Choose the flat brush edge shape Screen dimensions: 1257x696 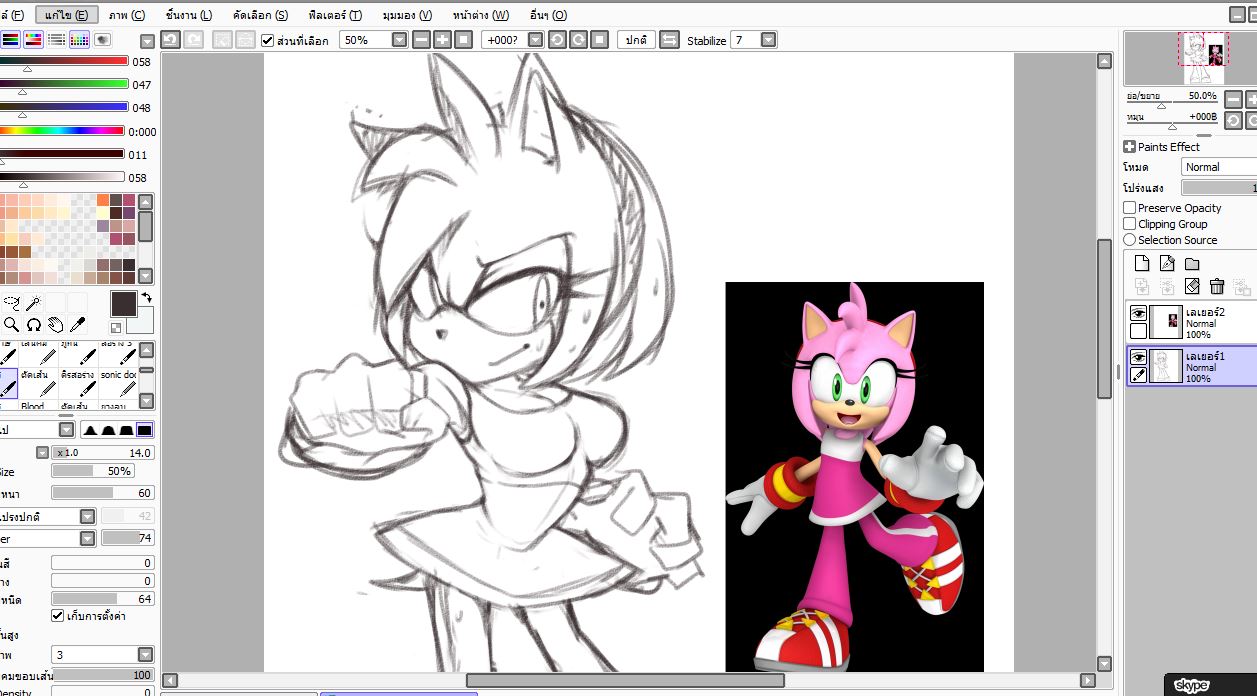(145, 430)
